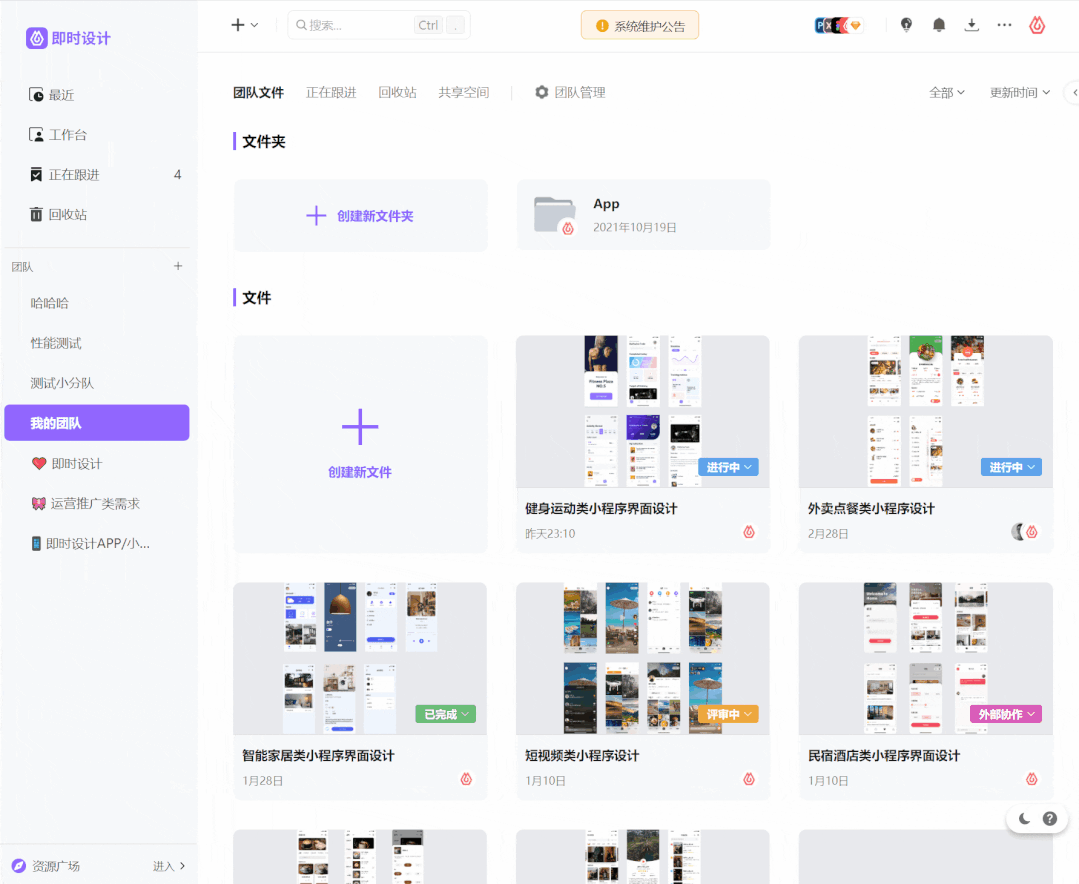Change 已完成 status on 智能家居类 file

tap(446, 714)
